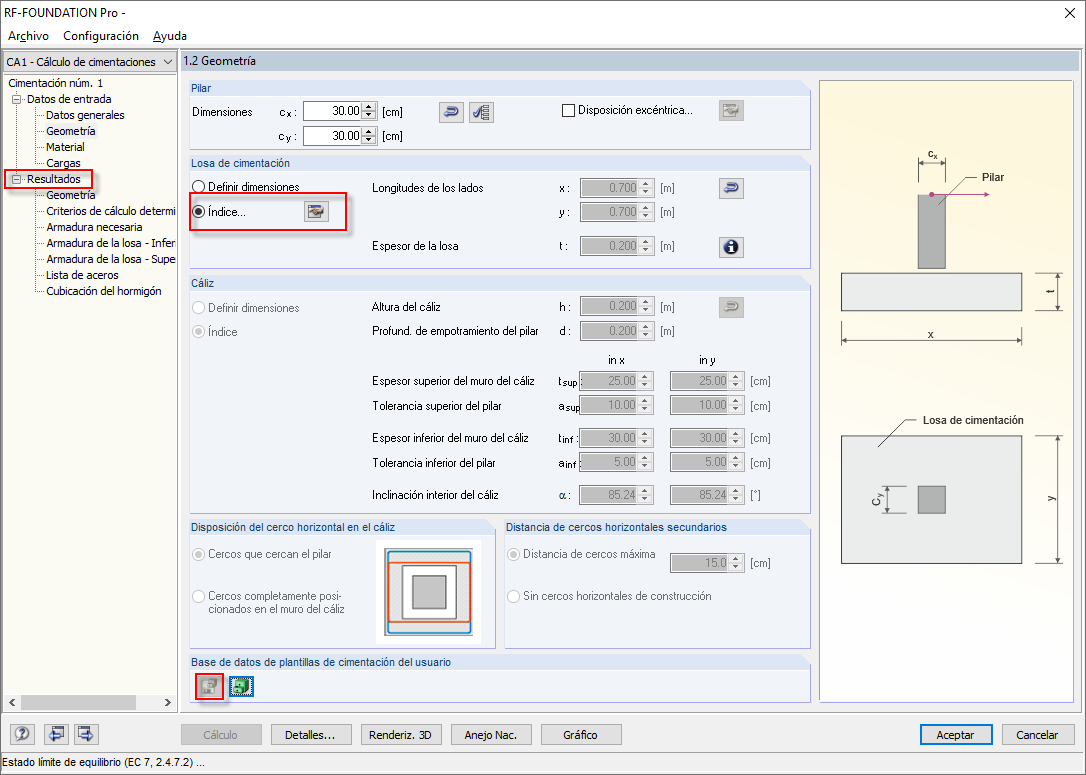
Task: Select Geometría under Datos de entrada
Action: [71, 131]
